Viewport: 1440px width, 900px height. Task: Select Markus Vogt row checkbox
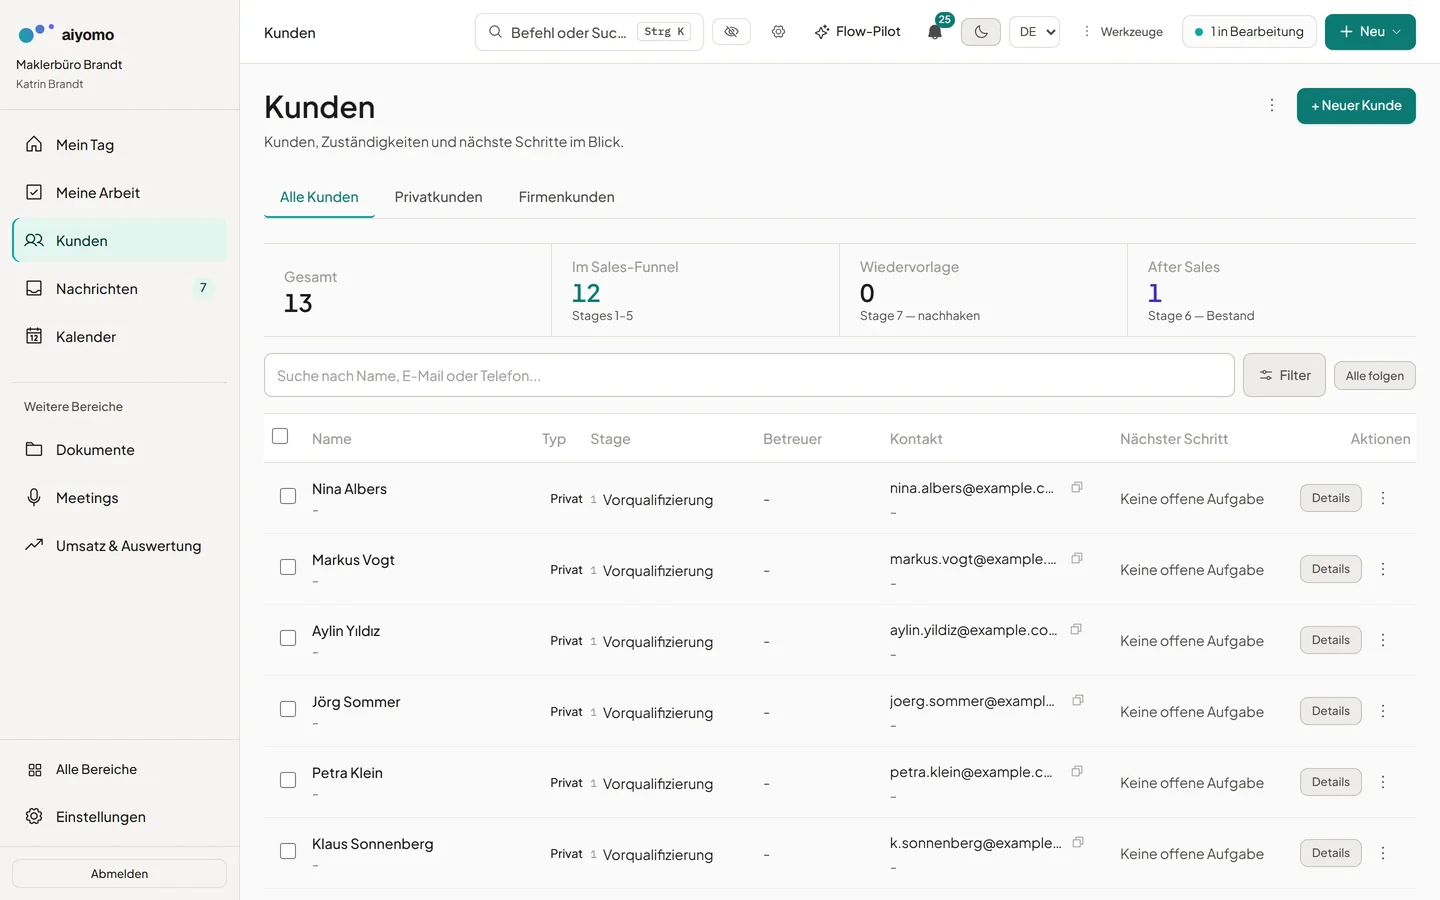coord(288,567)
